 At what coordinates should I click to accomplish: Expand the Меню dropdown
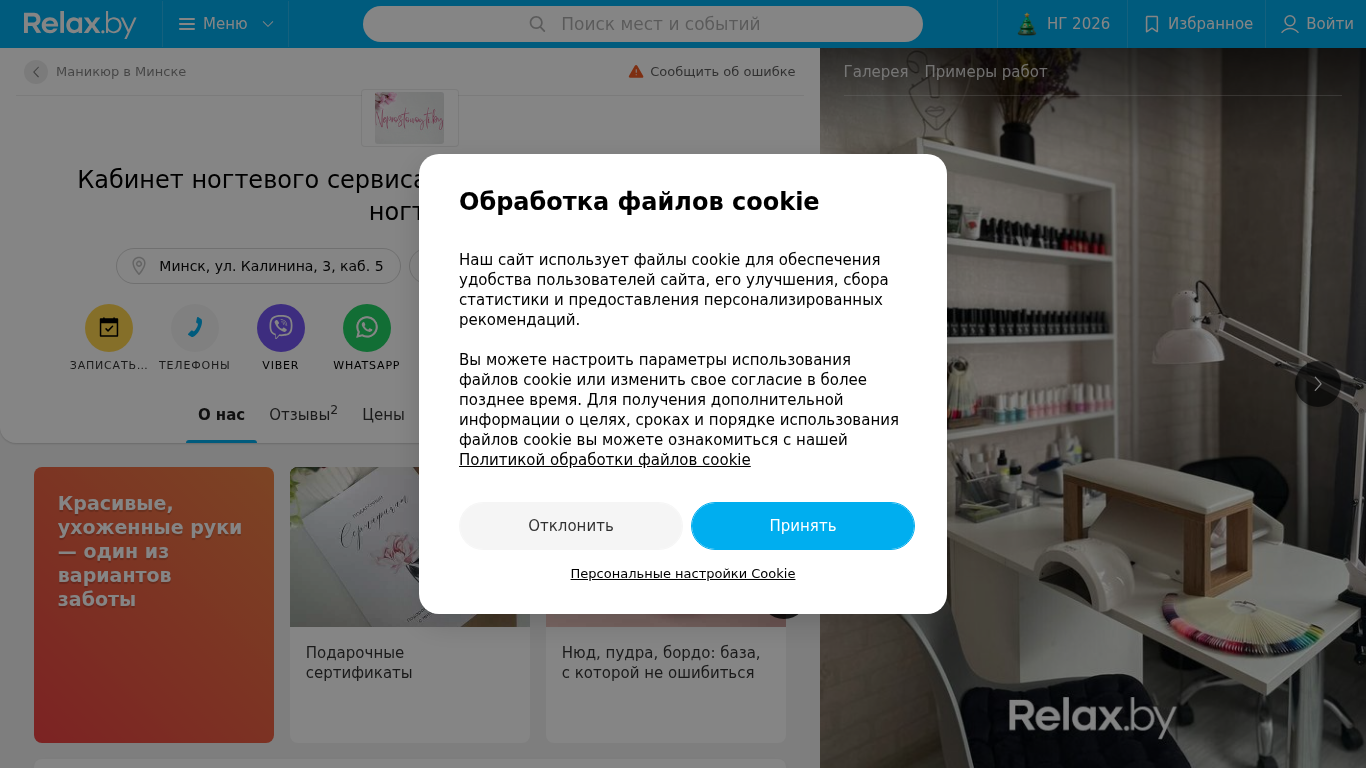pyautogui.click(x=226, y=24)
